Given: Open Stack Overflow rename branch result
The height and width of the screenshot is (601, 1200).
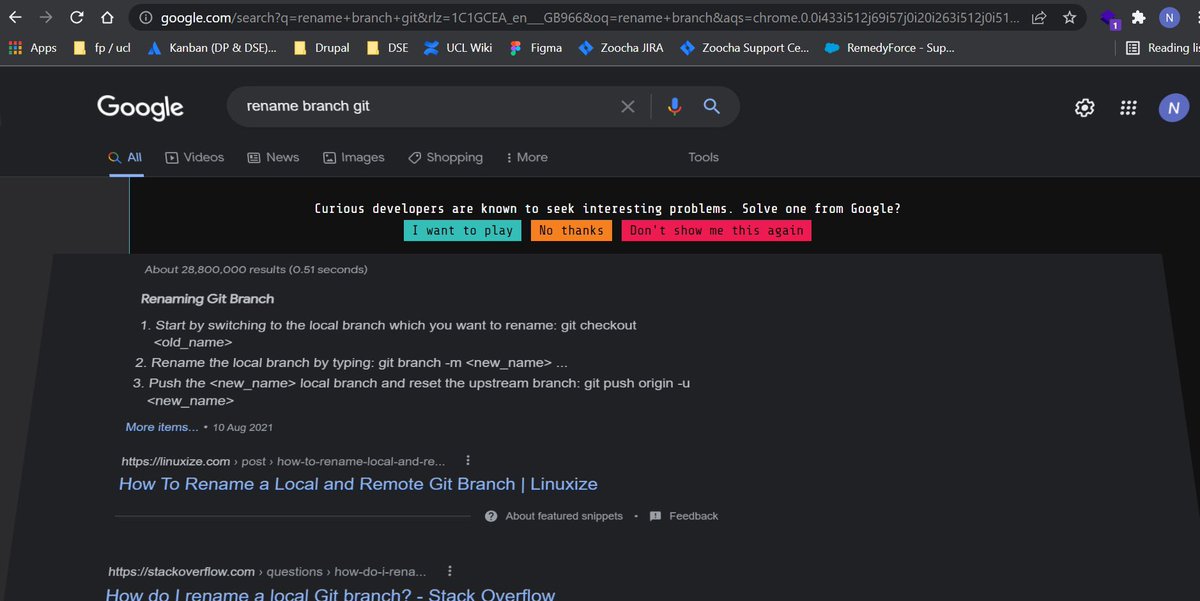Looking at the screenshot, I should tap(330, 594).
